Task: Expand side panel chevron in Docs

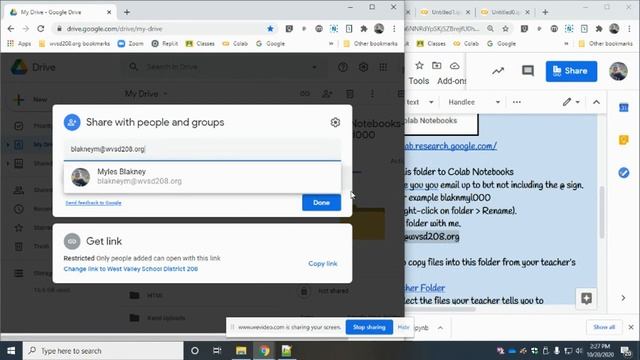Action: coord(623,298)
